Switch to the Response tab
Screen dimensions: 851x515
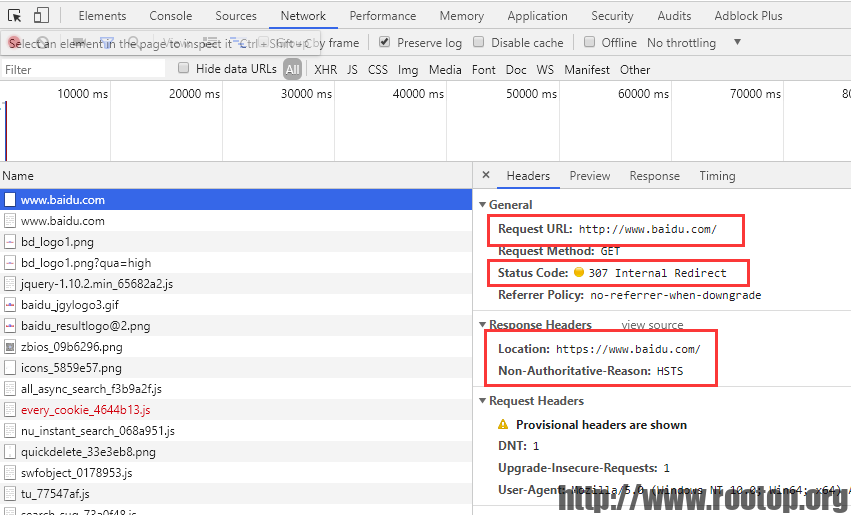point(655,176)
